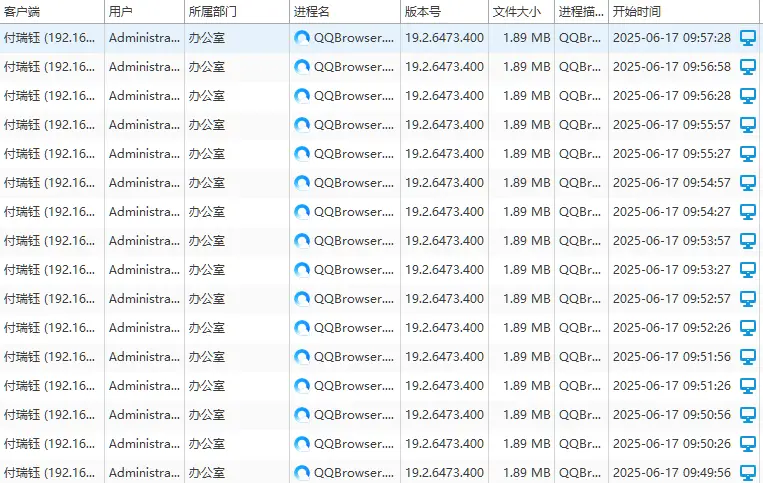Click Administra... user in 09:56:58 row

[x=144, y=67]
